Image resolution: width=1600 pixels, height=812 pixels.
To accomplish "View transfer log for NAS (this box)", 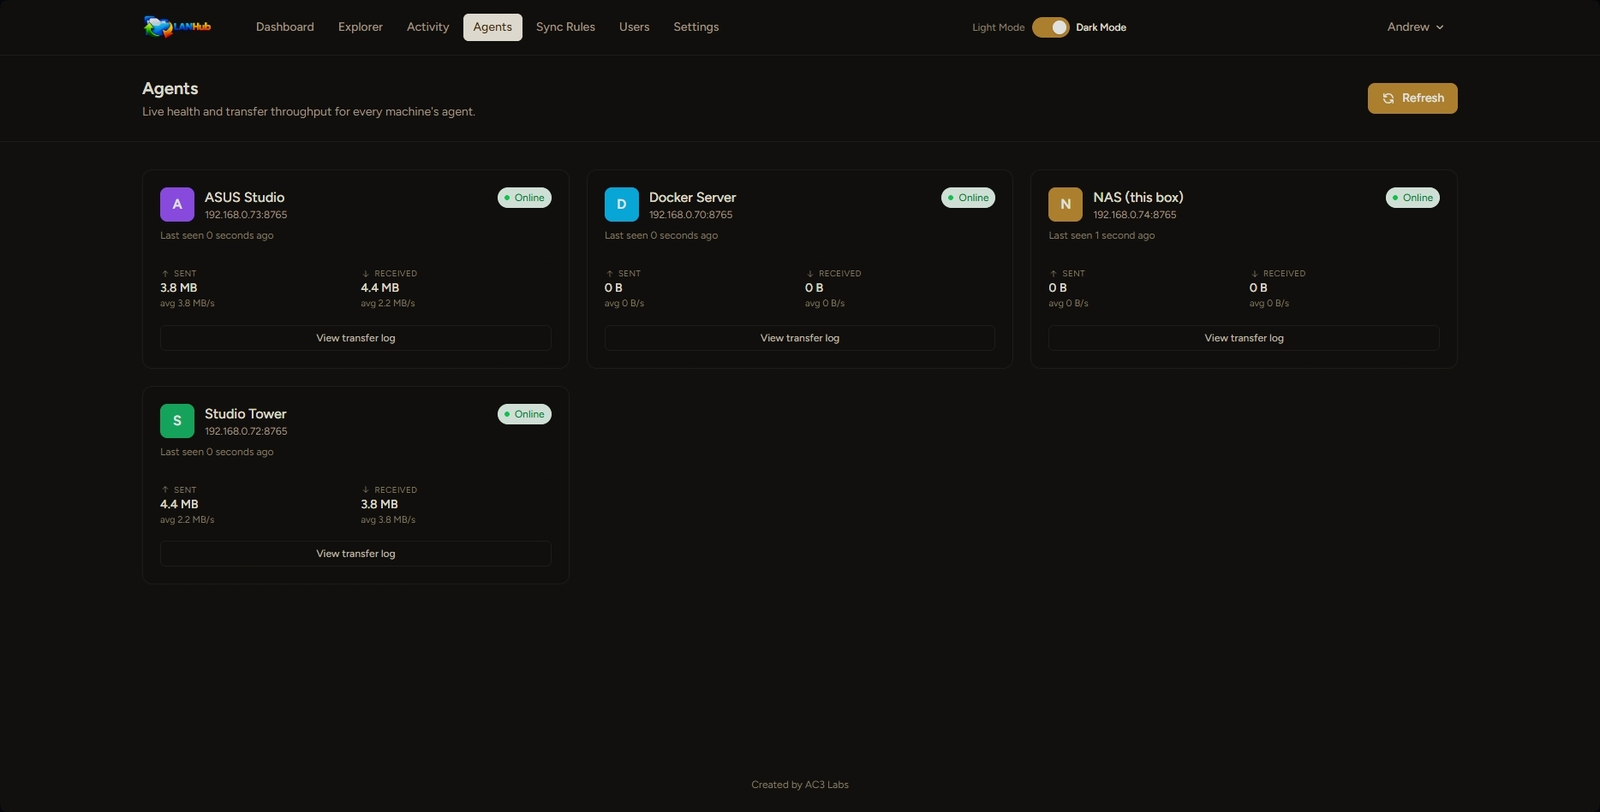I will pyautogui.click(x=1243, y=338).
